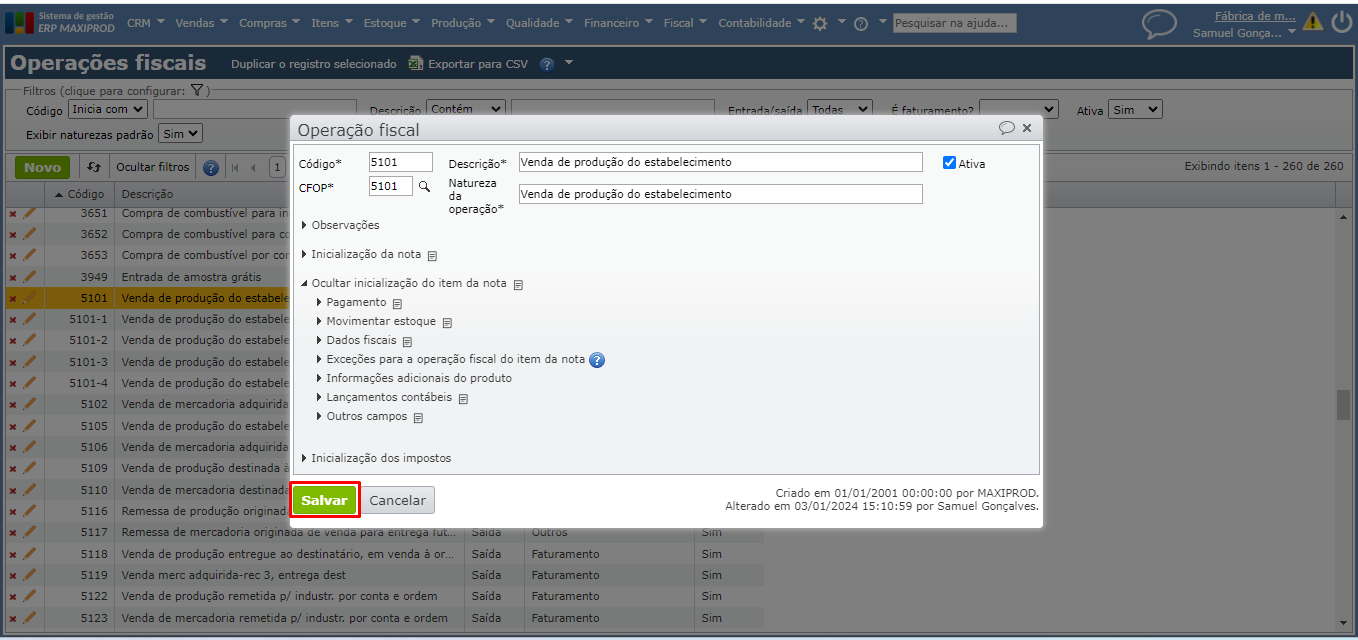Open the CRM menu
Viewport: 1358px width, 640px height.
(x=145, y=23)
